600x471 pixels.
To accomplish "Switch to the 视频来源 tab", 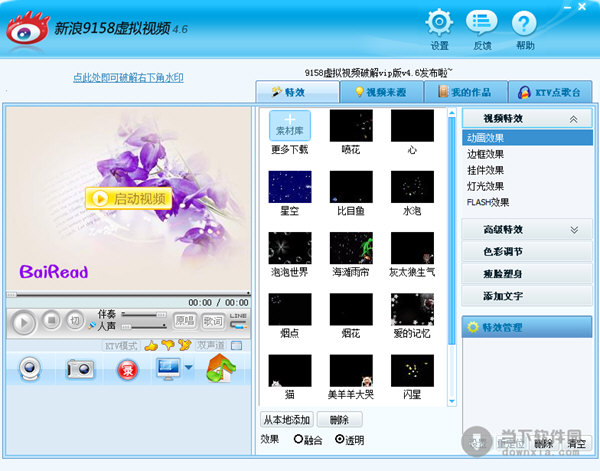I will 382,92.
